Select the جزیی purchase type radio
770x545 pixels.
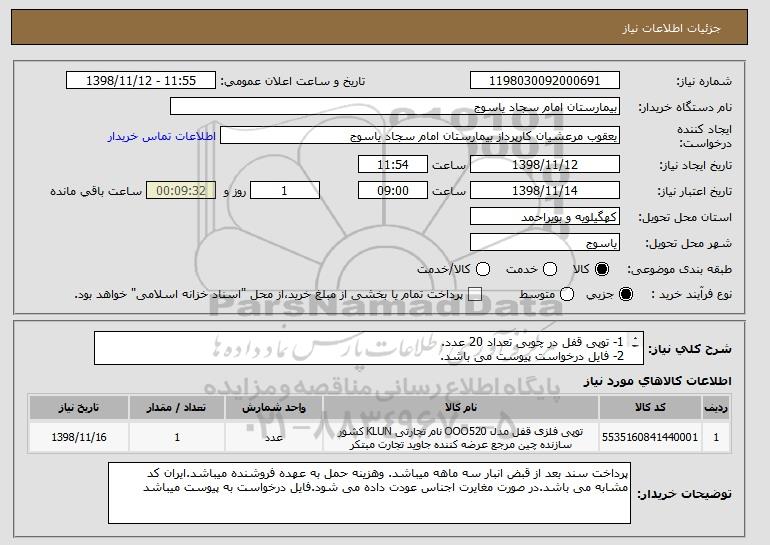tap(626, 294)
